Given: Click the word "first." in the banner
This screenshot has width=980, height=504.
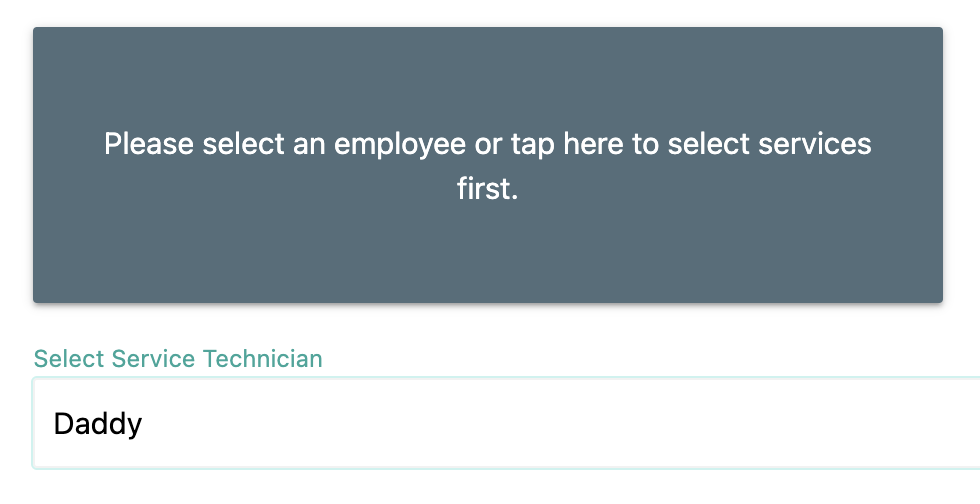Looking at the screenshot, I should tap(488, 189).
